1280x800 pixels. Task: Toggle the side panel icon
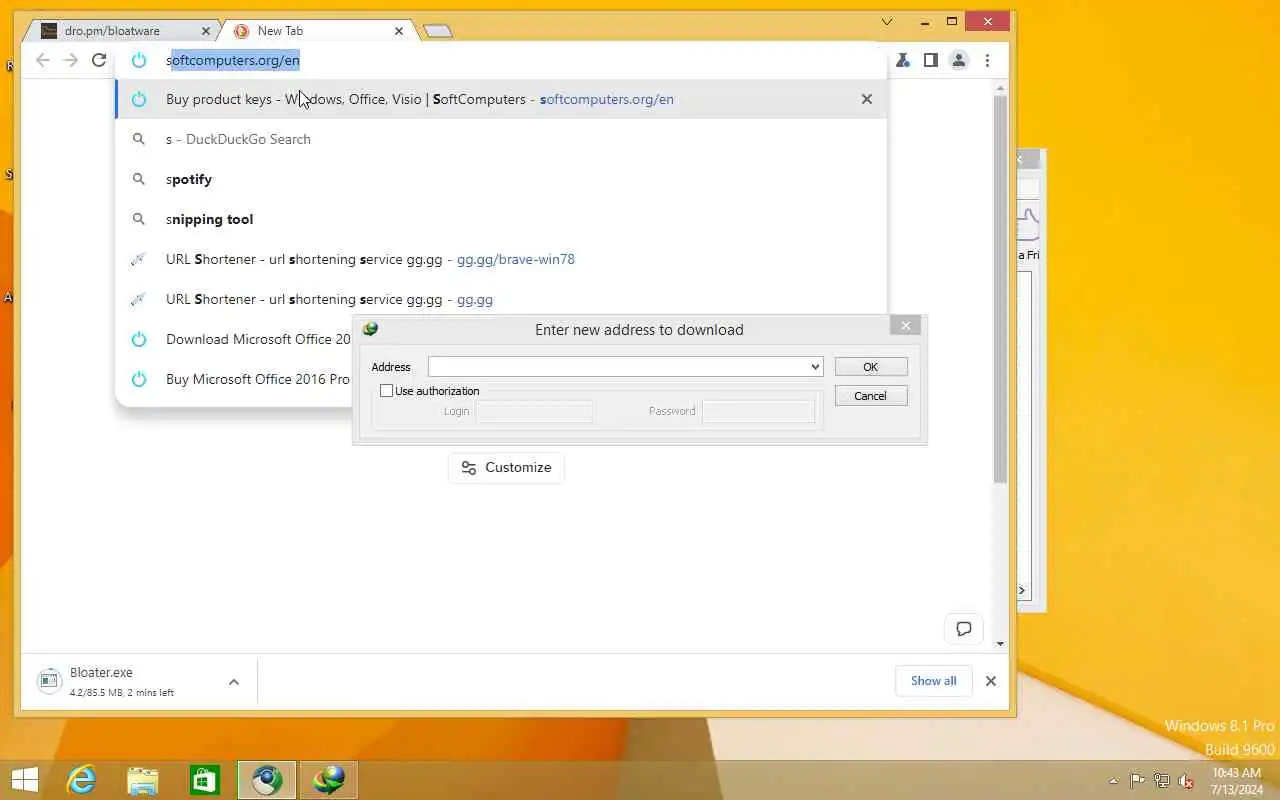point(930,60)
